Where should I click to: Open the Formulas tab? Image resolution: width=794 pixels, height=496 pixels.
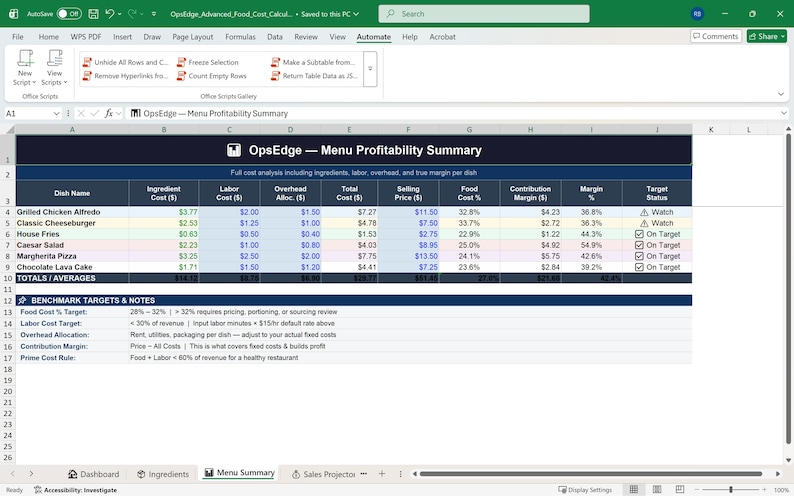click(x=240, y=36)
